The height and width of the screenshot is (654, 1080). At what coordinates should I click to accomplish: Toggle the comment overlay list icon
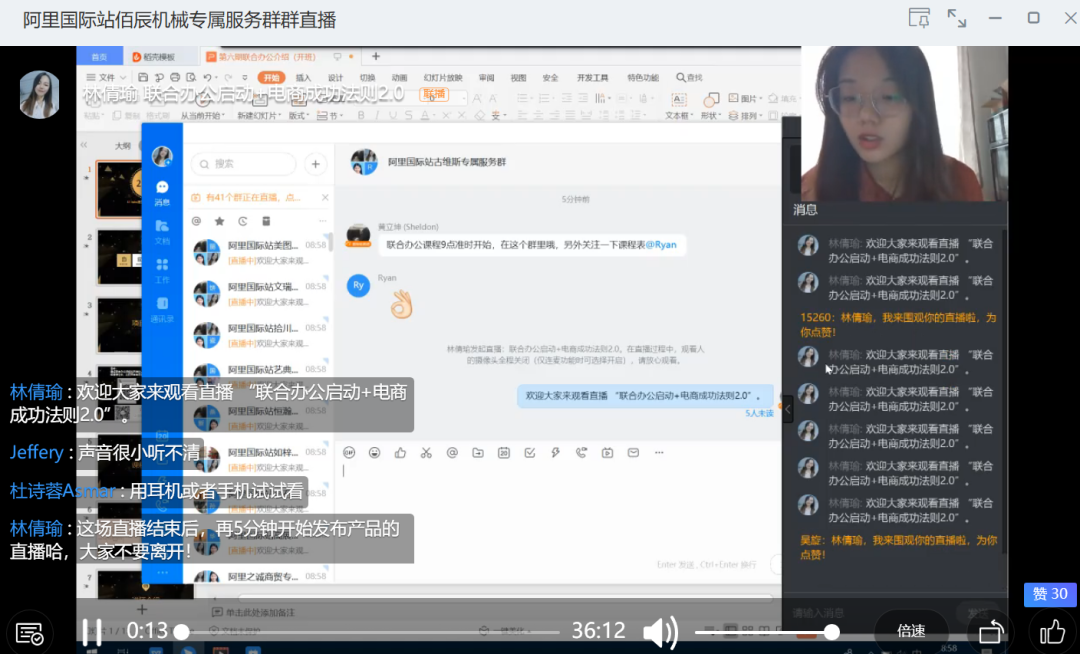click(30, 633)
